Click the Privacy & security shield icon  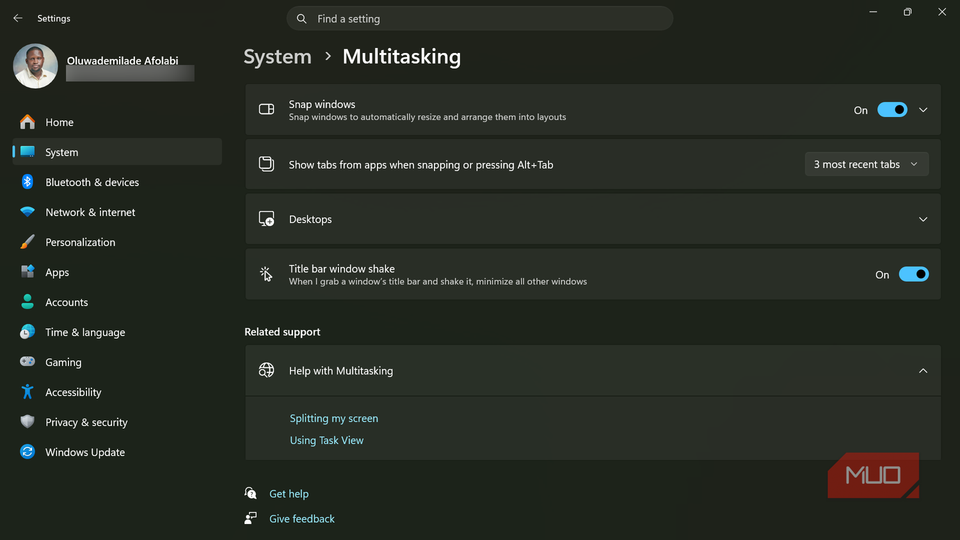pos(28,422)
